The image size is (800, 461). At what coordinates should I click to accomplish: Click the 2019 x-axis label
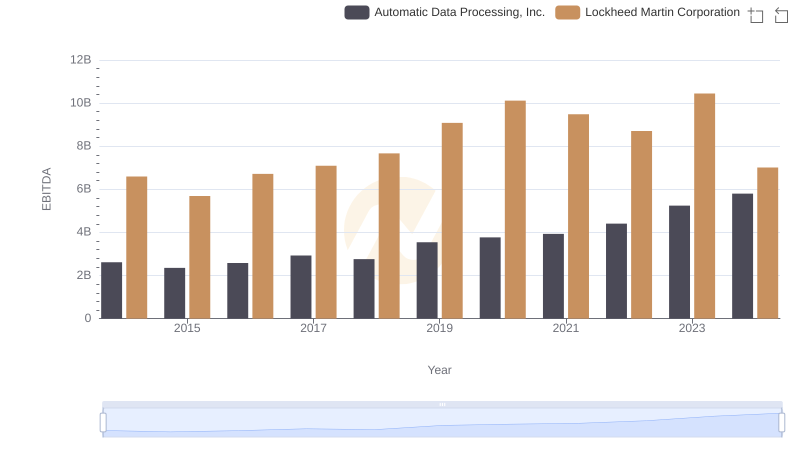pyautogui.click(x=439, y=328)
